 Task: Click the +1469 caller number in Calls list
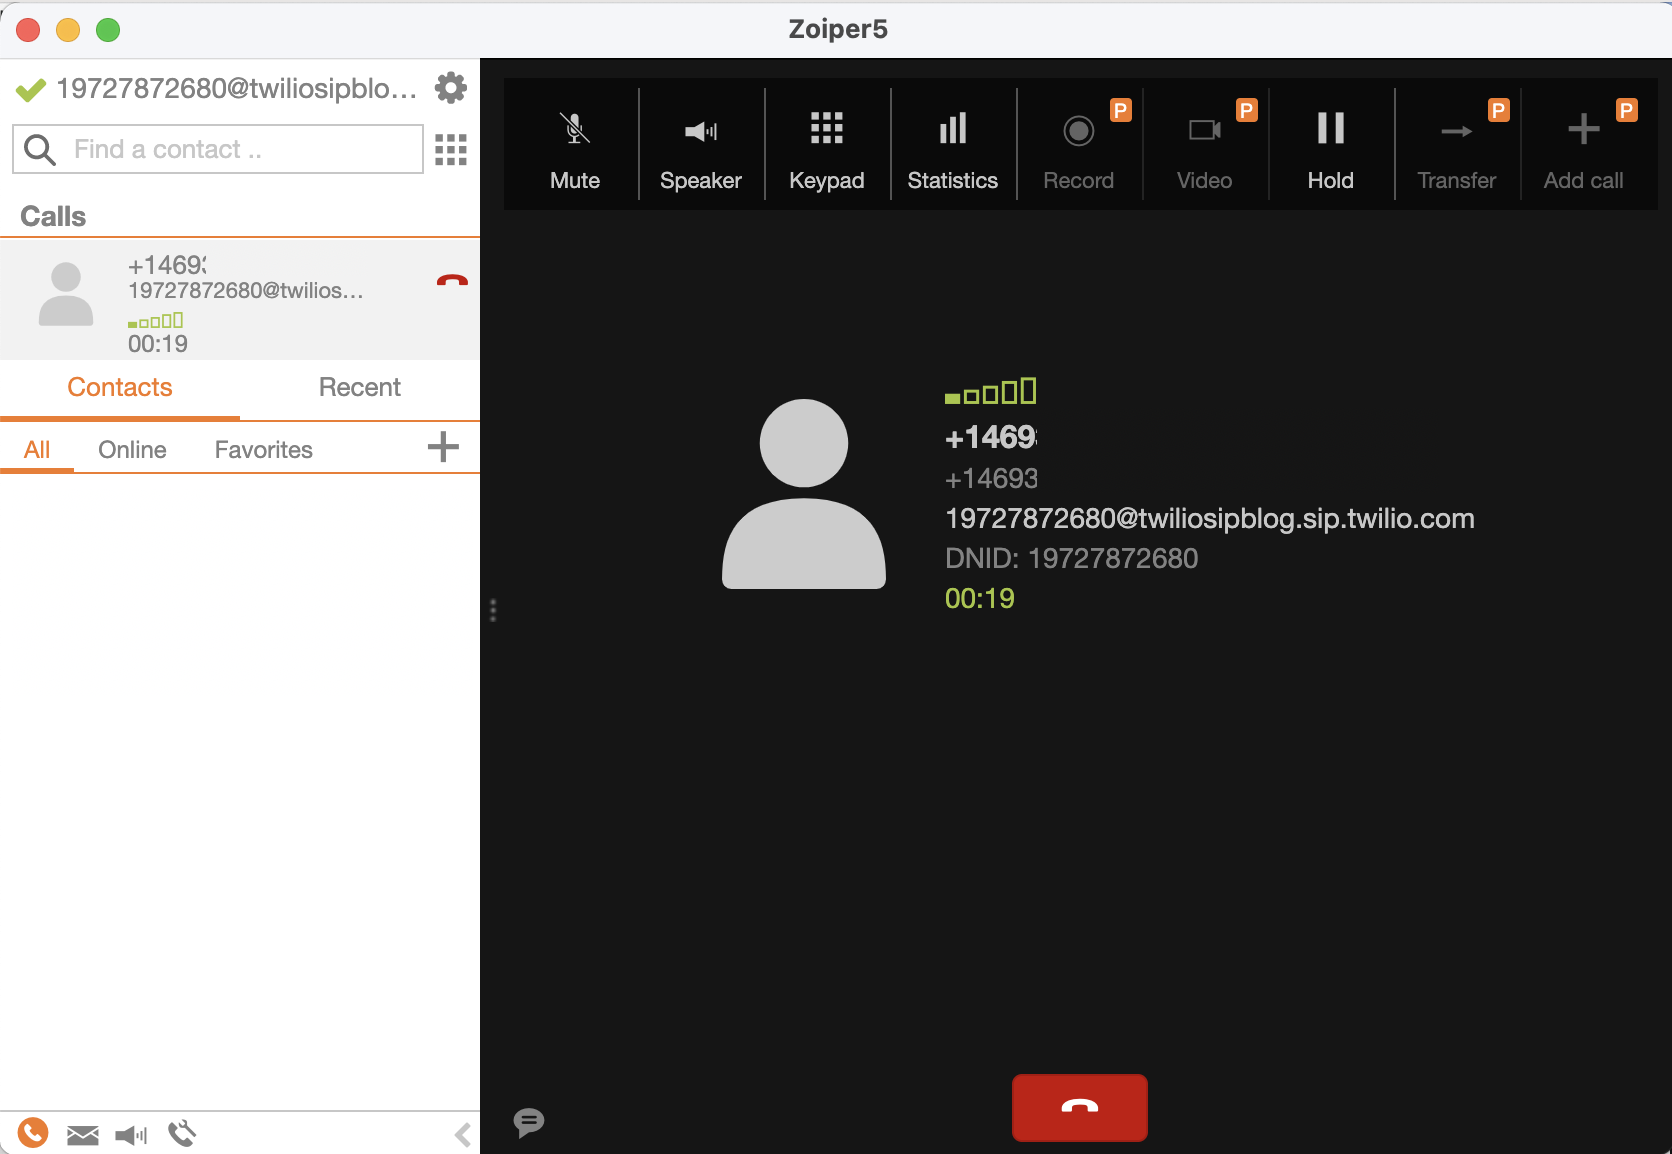click(167, 265)
